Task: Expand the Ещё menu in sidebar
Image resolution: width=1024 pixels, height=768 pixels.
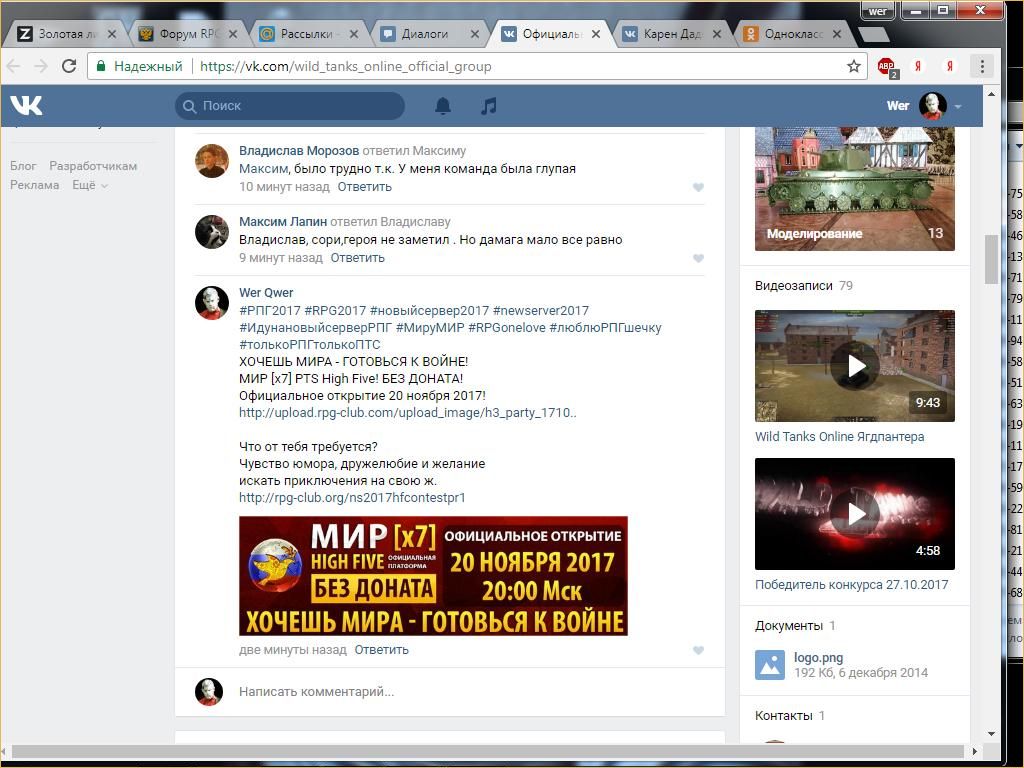Action: coord(89,185)
